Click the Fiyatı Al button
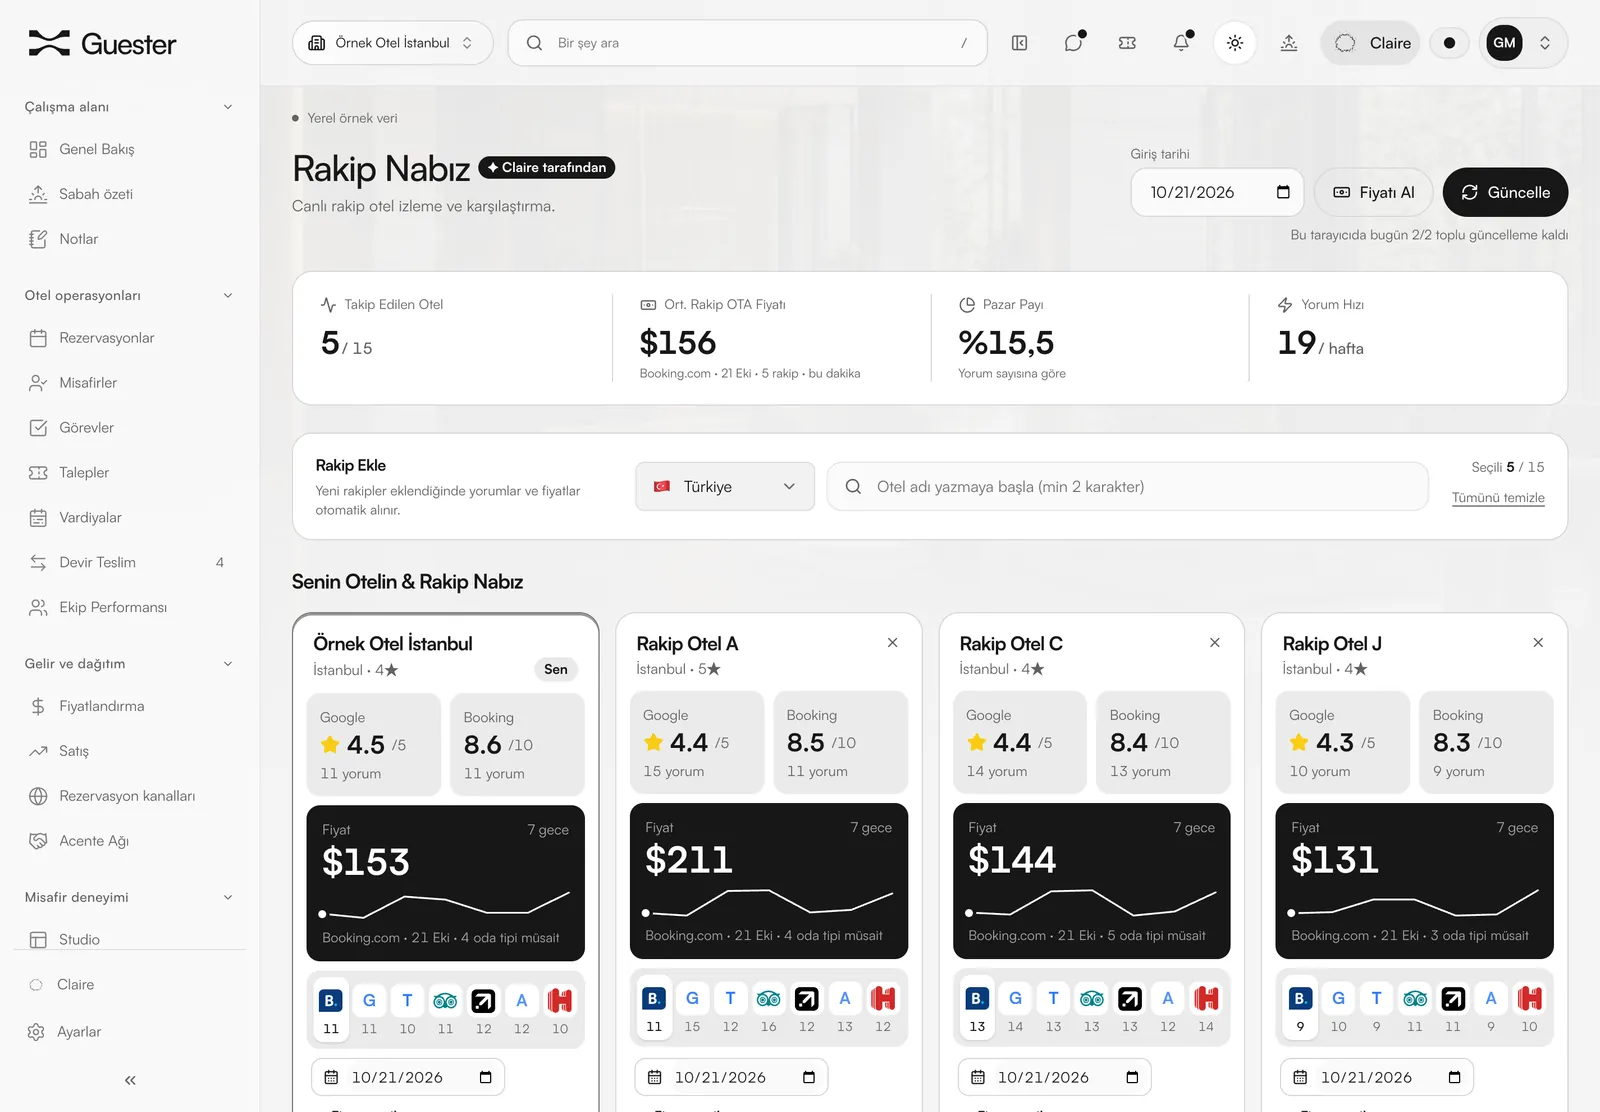Viewport: 1600px width, 1112px height. point(1374,192)
